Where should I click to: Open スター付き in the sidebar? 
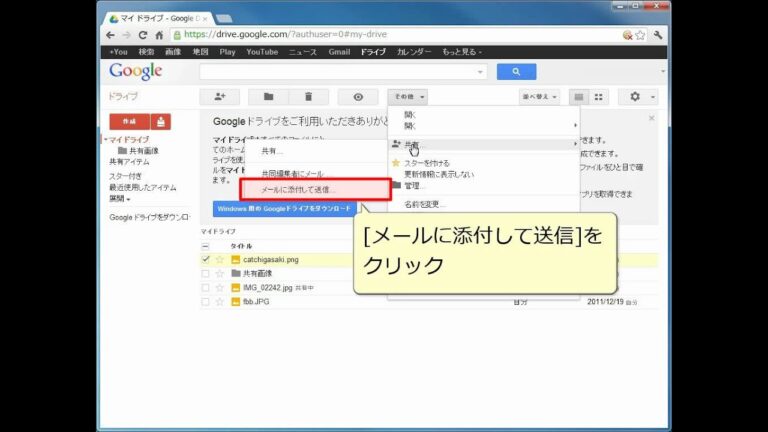pos(125,176)
